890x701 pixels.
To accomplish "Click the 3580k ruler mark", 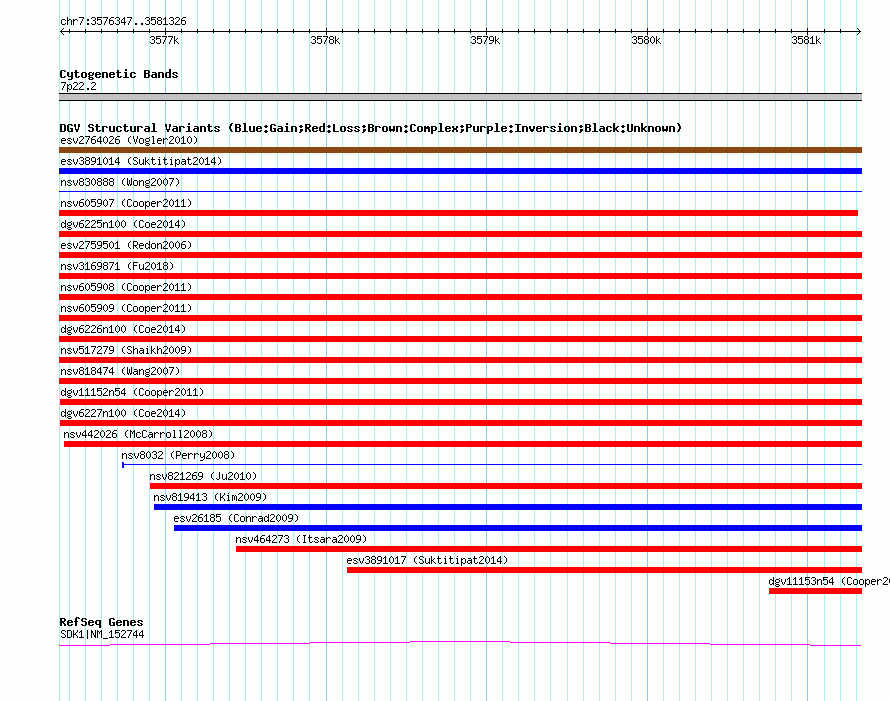I will pos(646,40).
